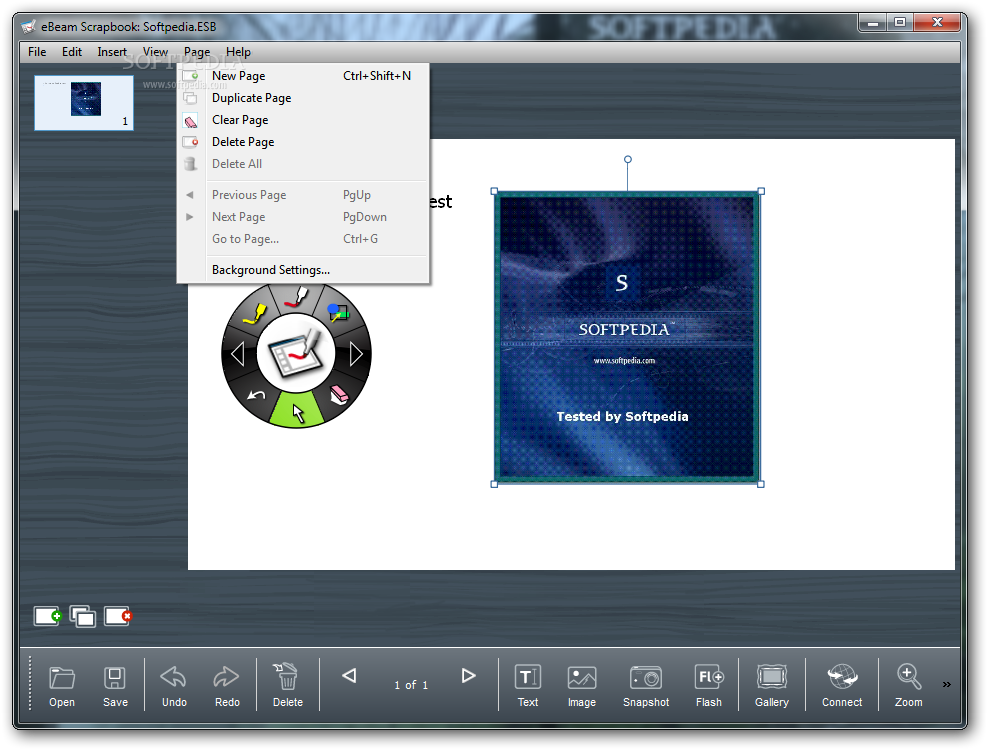Open the Insert menu
988x750 pixels.
[x=112, y=52]
